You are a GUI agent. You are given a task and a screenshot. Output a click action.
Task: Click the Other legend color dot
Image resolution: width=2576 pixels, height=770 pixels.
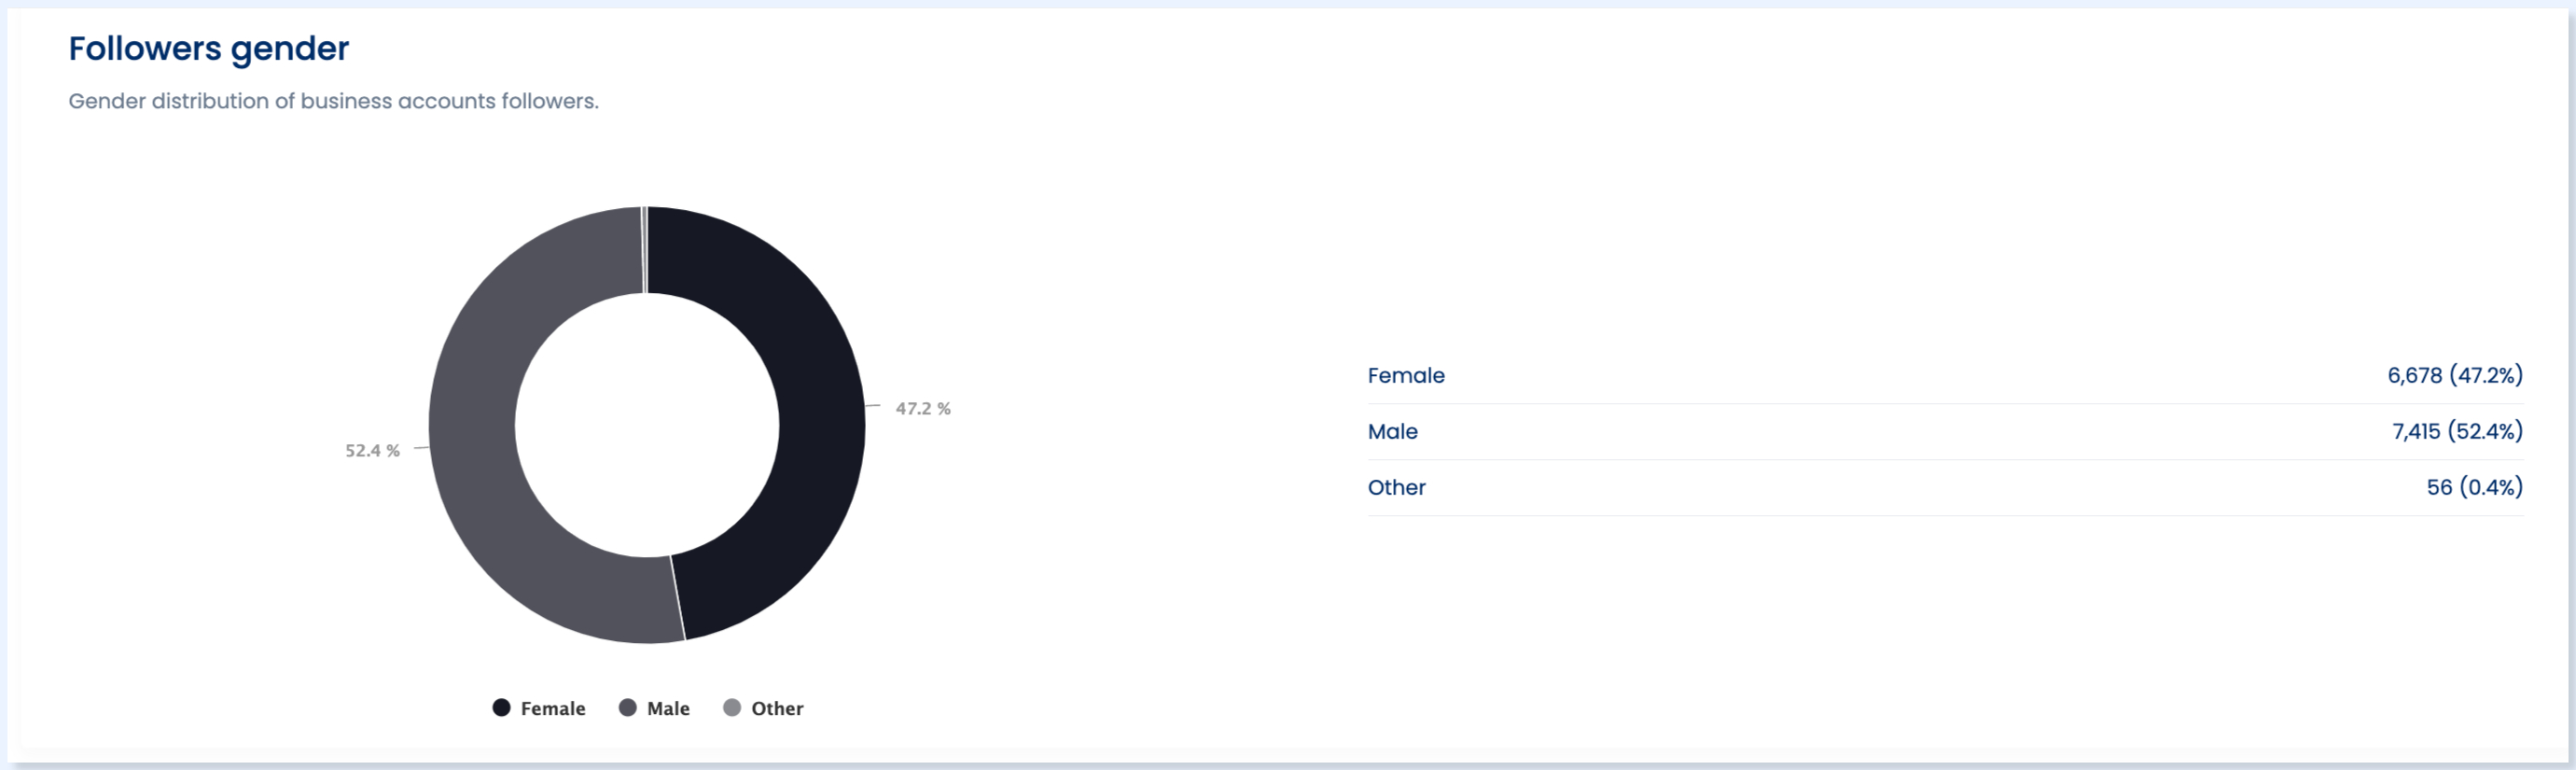pyautogui.click(x=732, y=708)
